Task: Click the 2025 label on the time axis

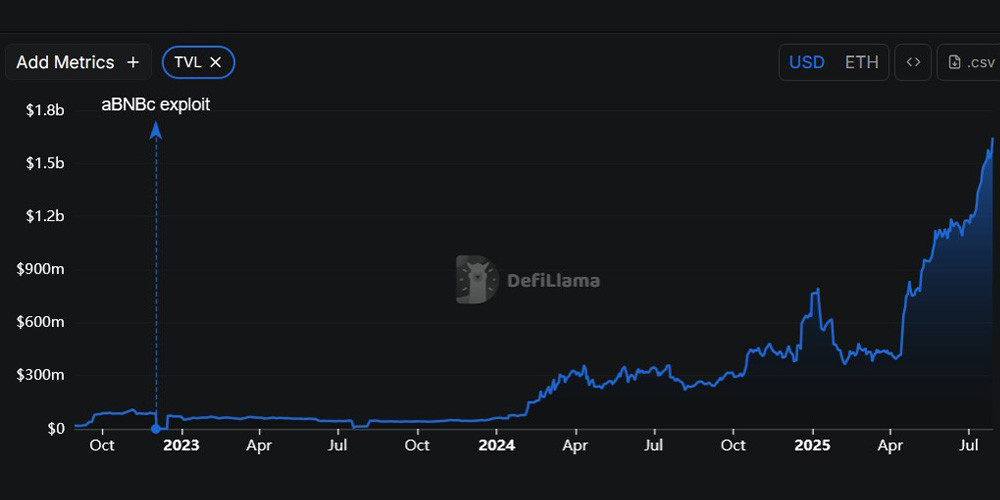Action: click(813, 445)
